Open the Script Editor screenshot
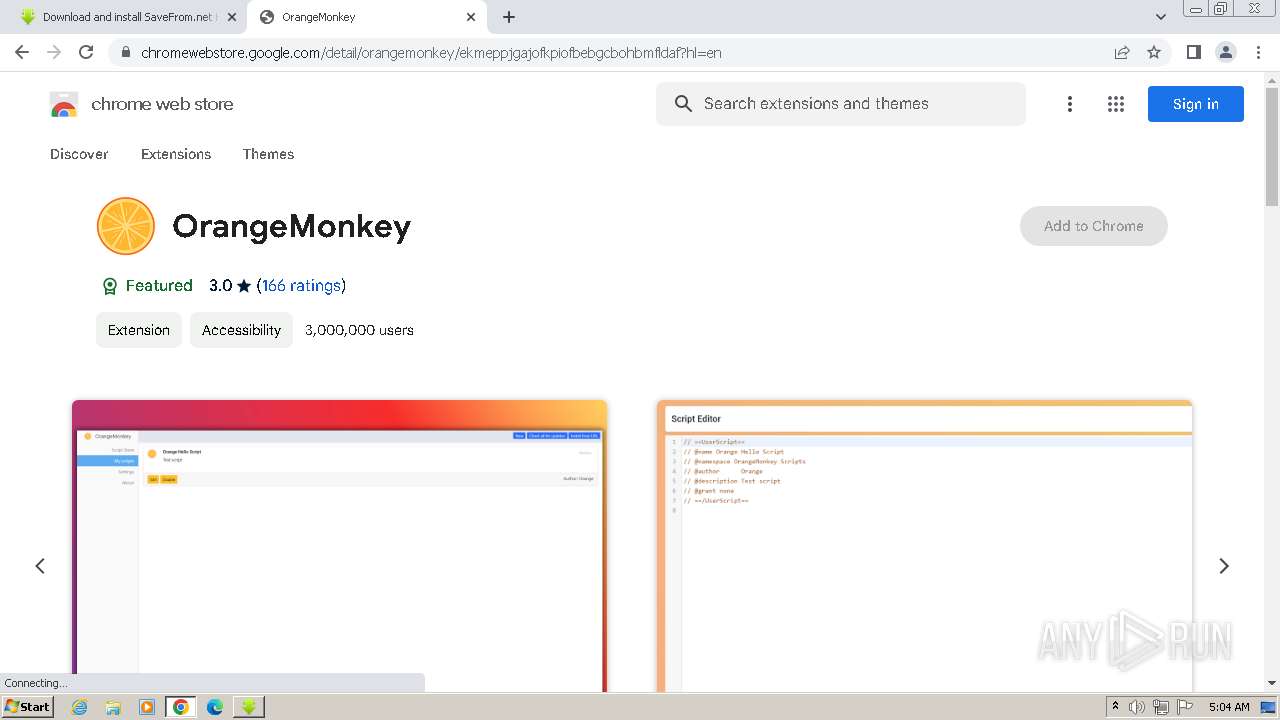The height and width of the screenshot is (720, 1280). (924, 546)
